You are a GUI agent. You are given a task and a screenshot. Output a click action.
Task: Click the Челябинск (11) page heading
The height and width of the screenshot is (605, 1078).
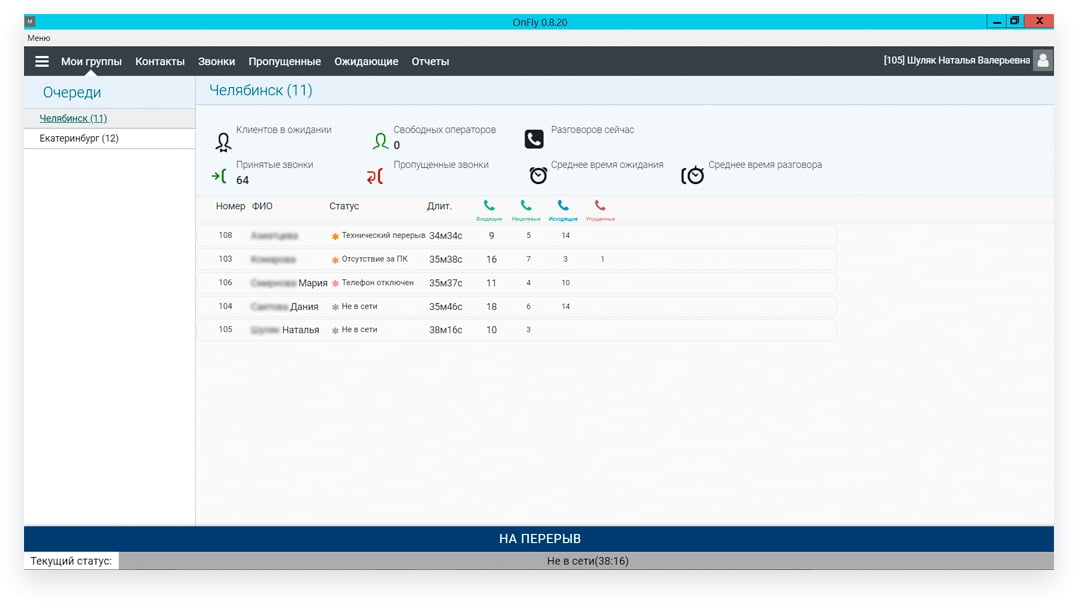click(261, 90)
